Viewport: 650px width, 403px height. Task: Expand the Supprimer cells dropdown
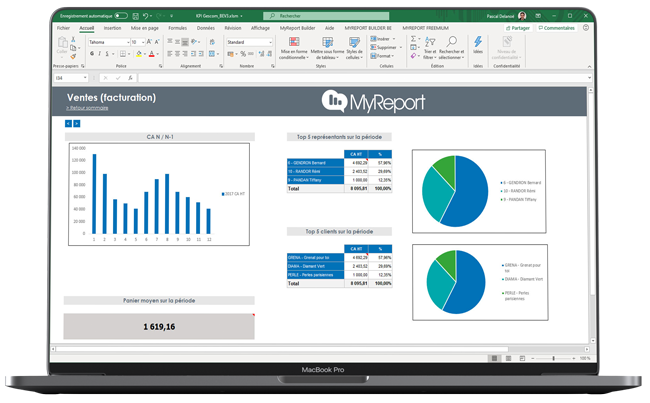[401, 47]
